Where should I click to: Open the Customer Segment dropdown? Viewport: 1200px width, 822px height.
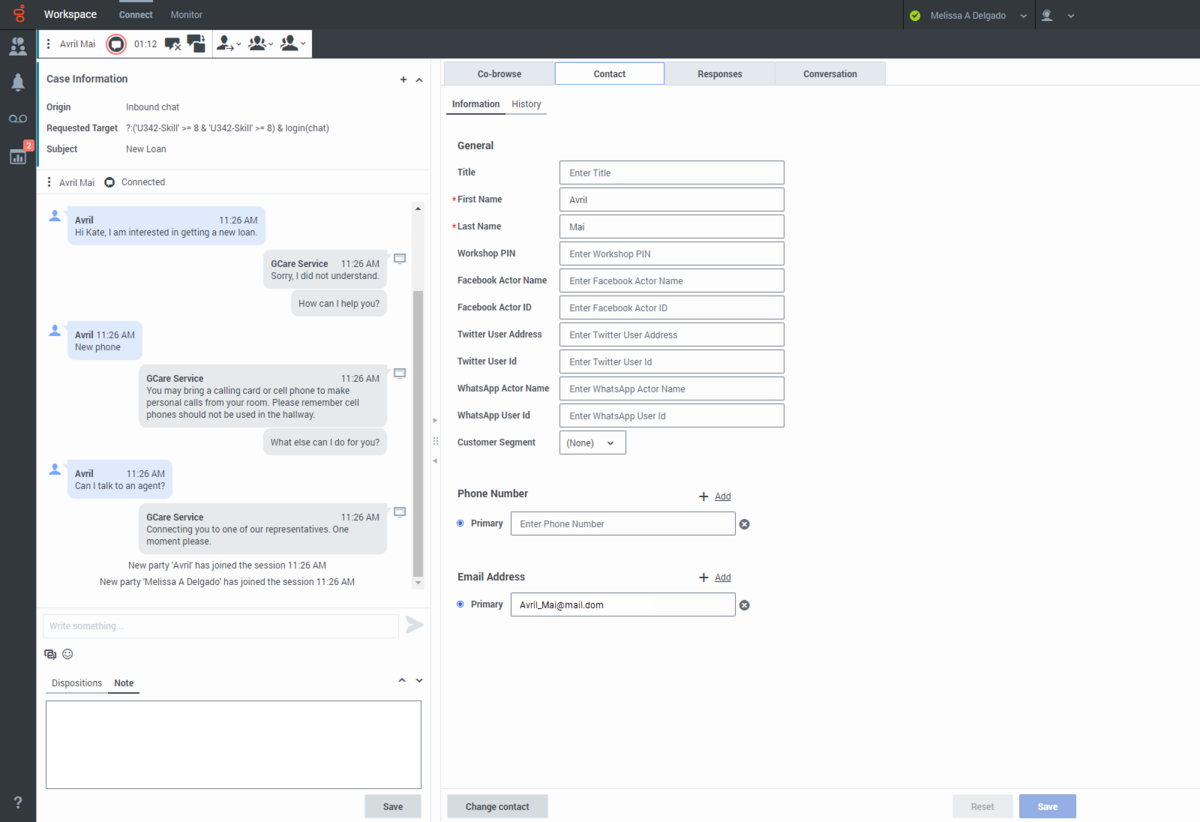point(593,442)
